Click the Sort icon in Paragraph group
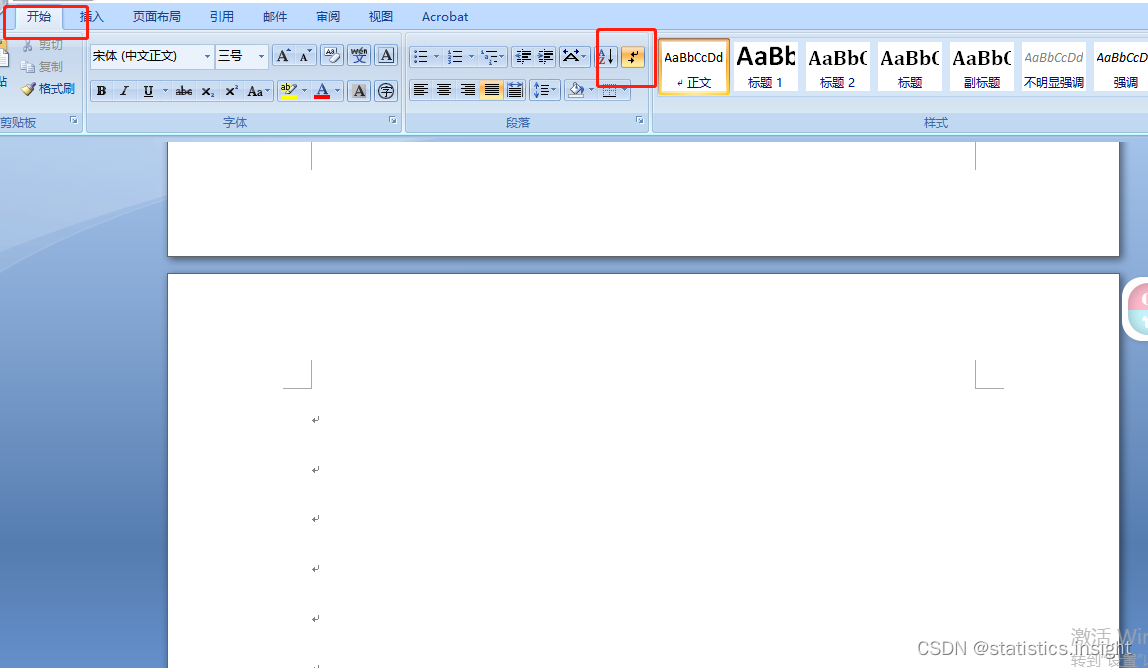The width and height of the screenshot is (1148, 668). pos(605,57)
